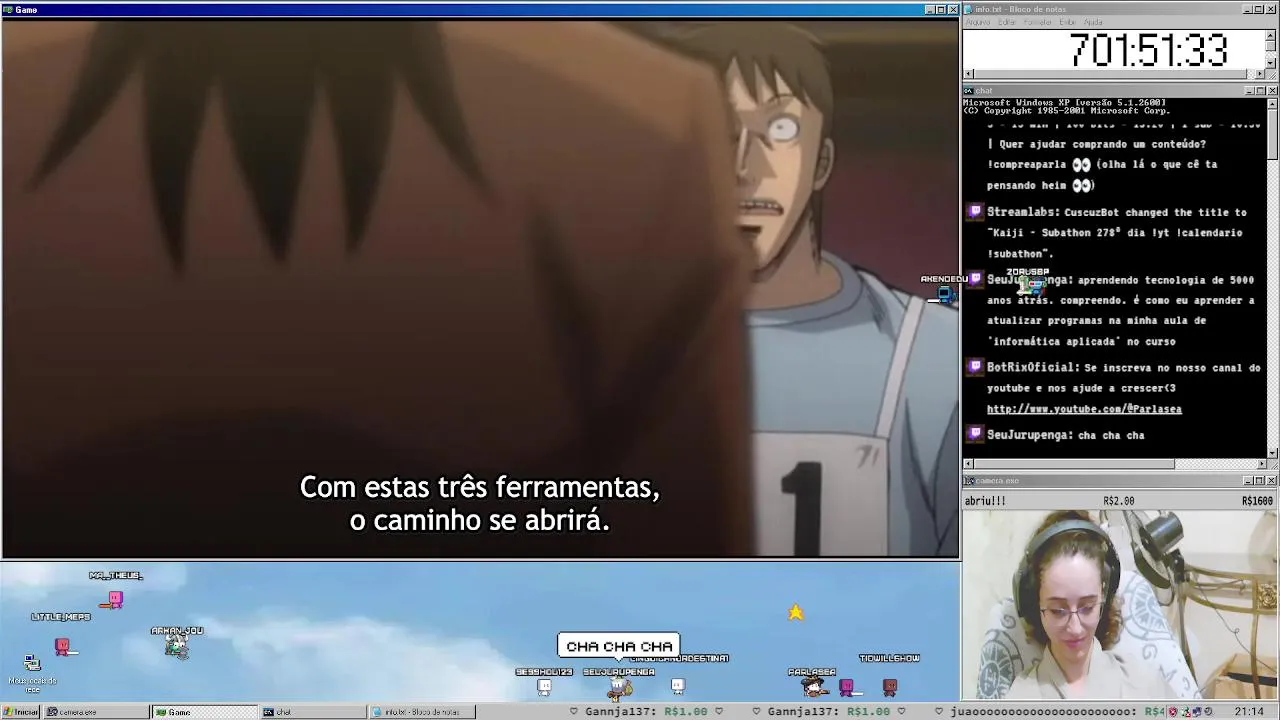The width and height of the screenshot is (1280, 720).
Task: Click the first 'Gannja137: R$1.00' ticker entry
Action: [646, 712]
